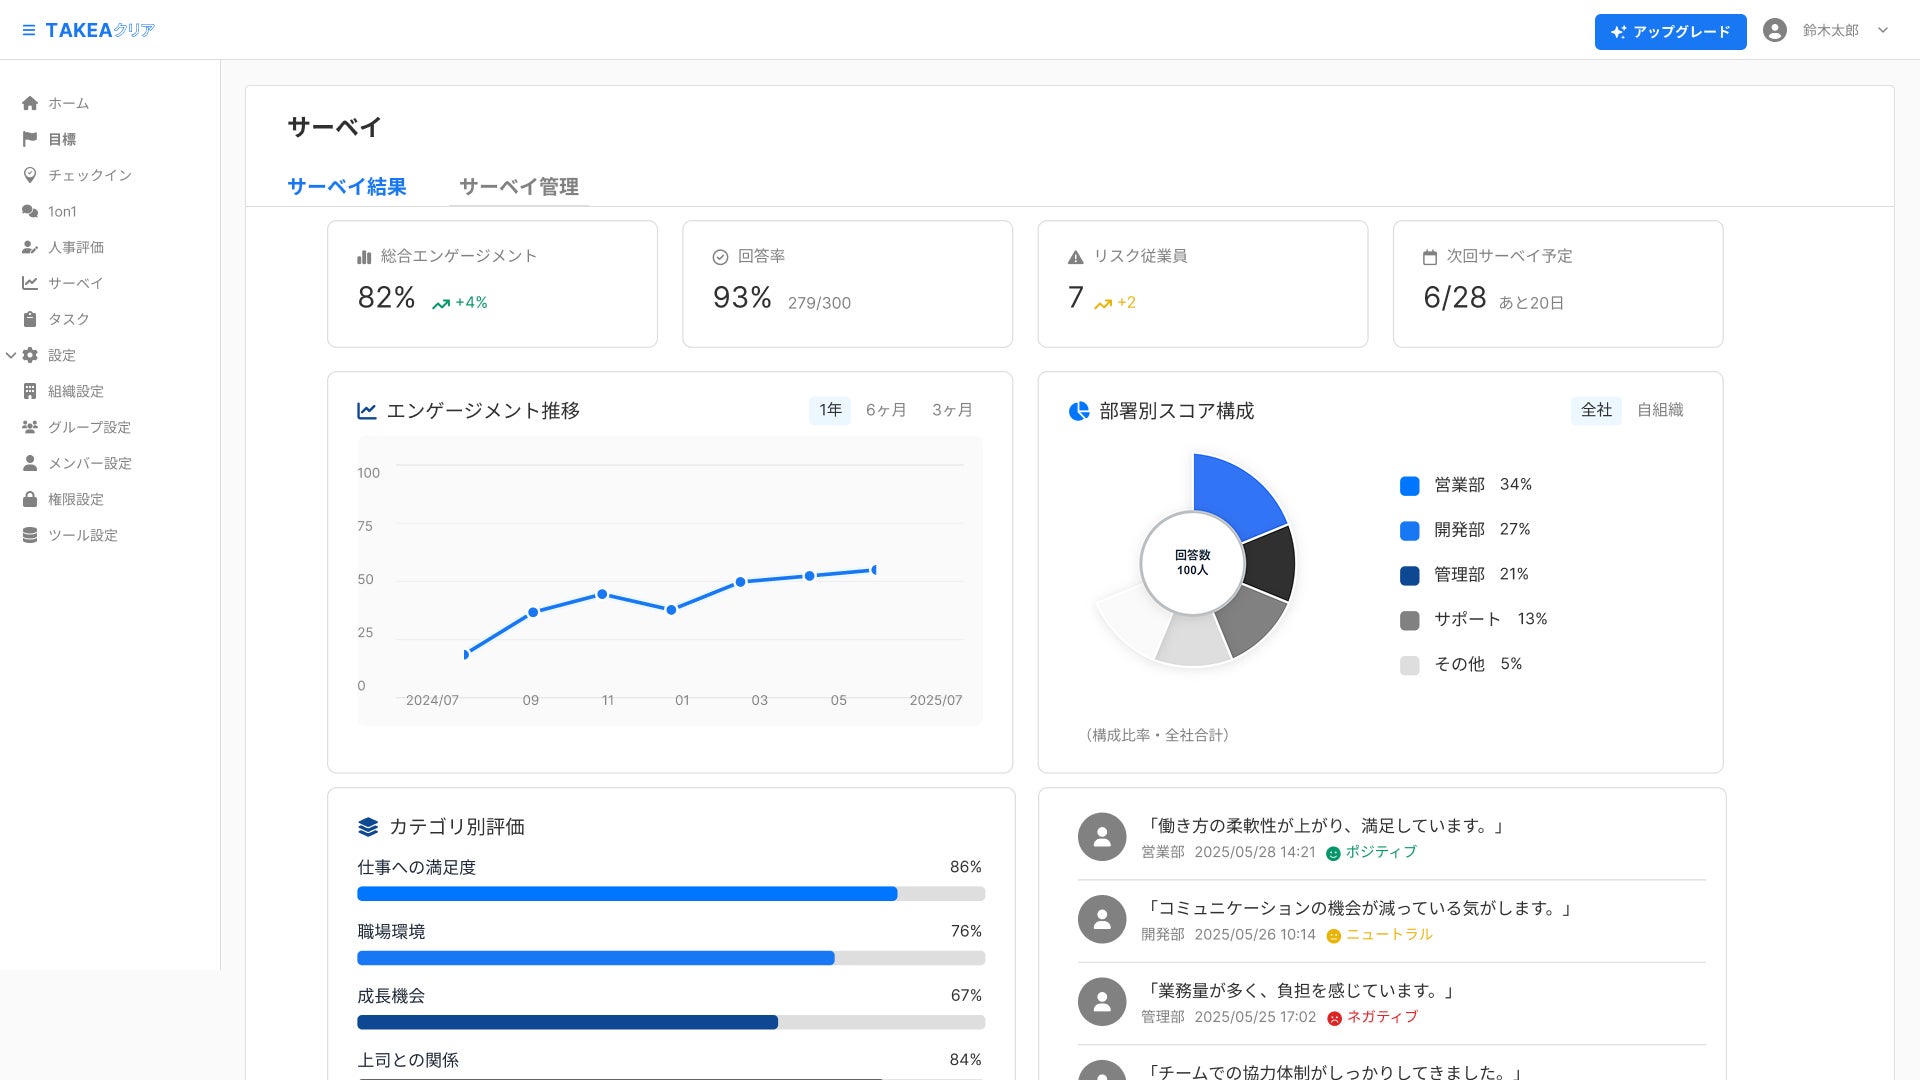Click the check-in location pin icon
The height and width of the screenshot is (1080, 1920).
(30, 175)
